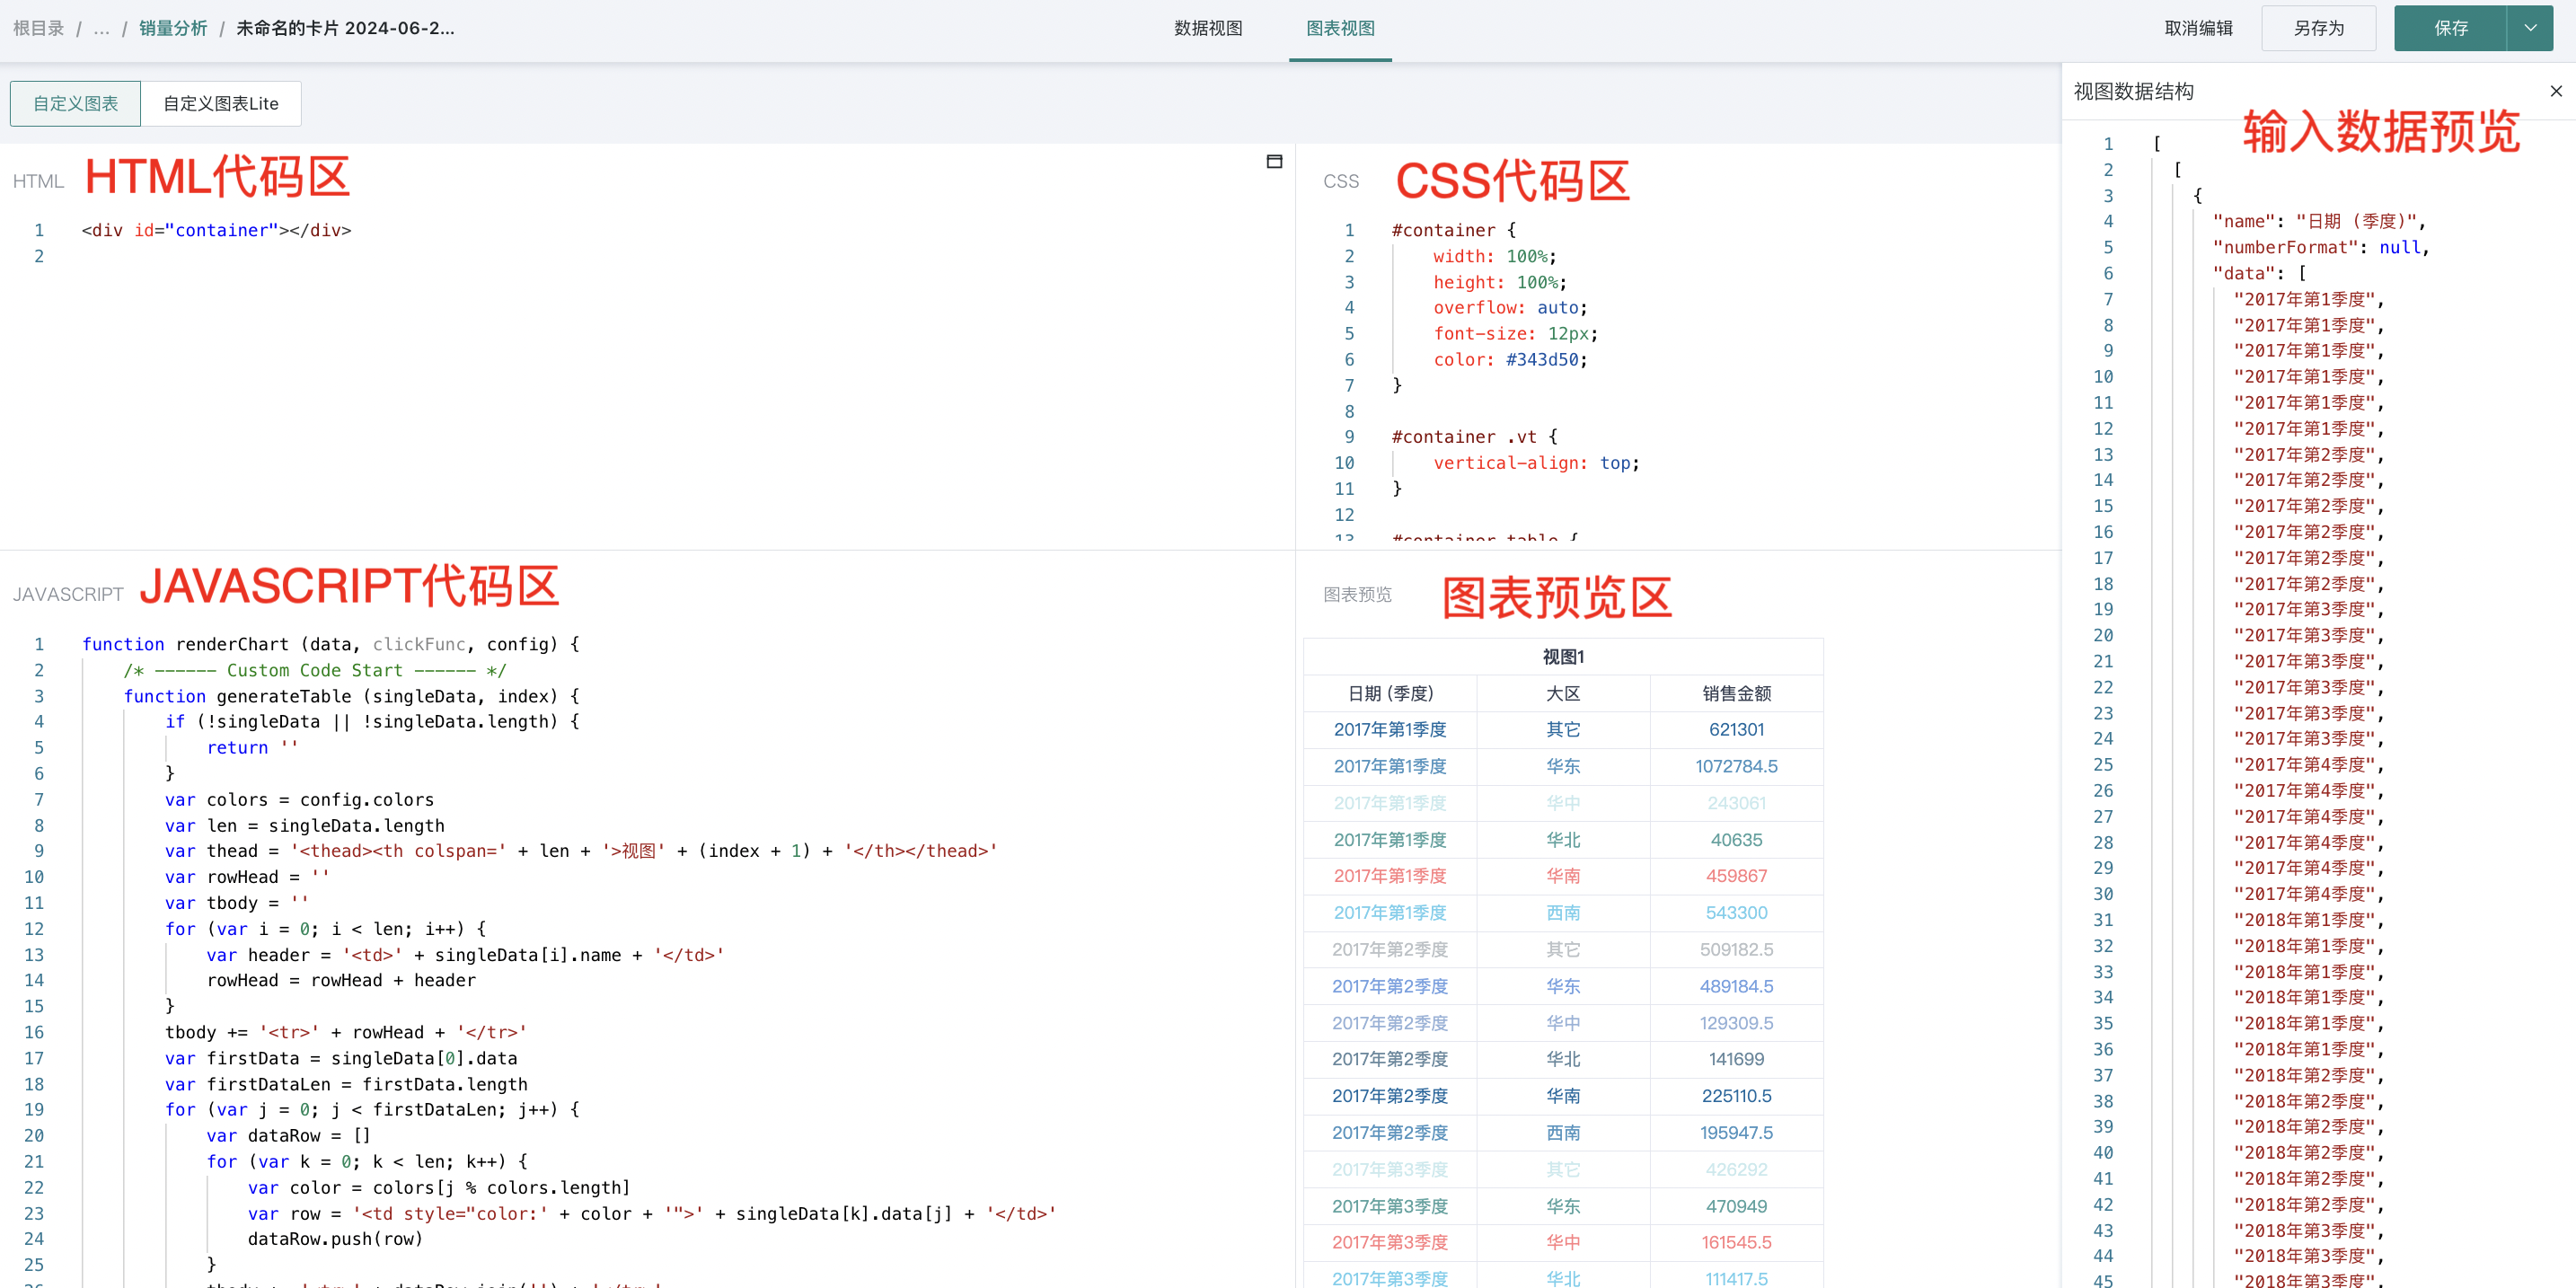Click line number 45 in data structure panel
This screenshot has height=1288, width=2576.
click(x=2103, y=1281)
